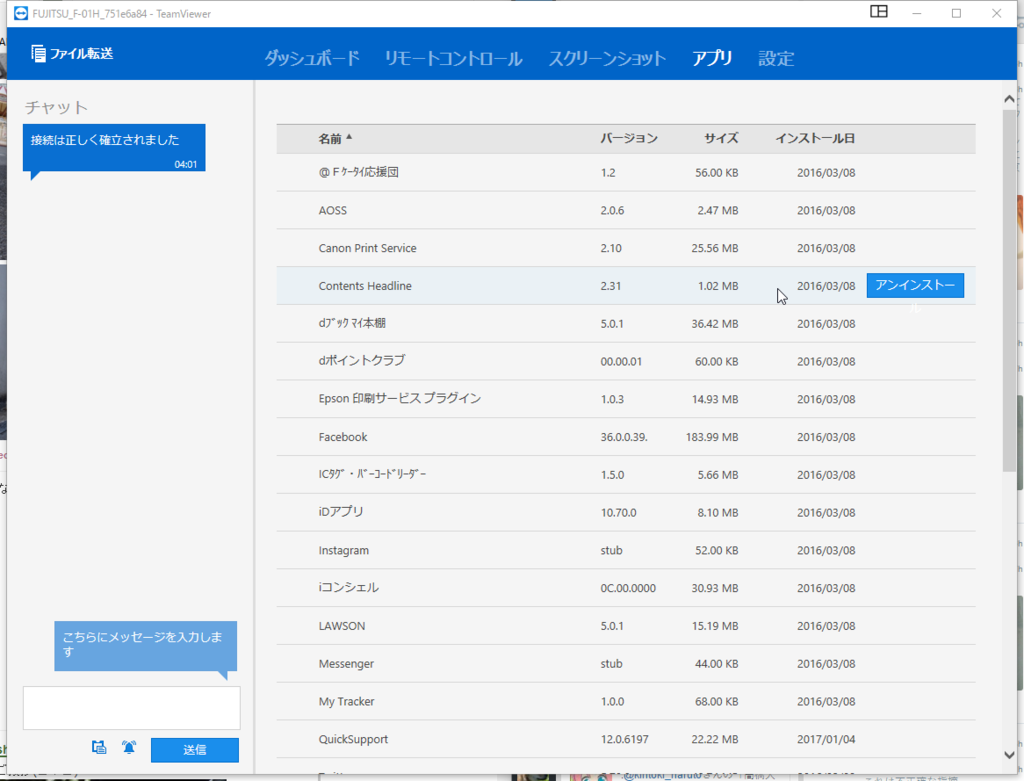Screen dimensions: 1024x781
Task: Select Epson 印刷サービス プラグイン row
Action: point(626,399)
